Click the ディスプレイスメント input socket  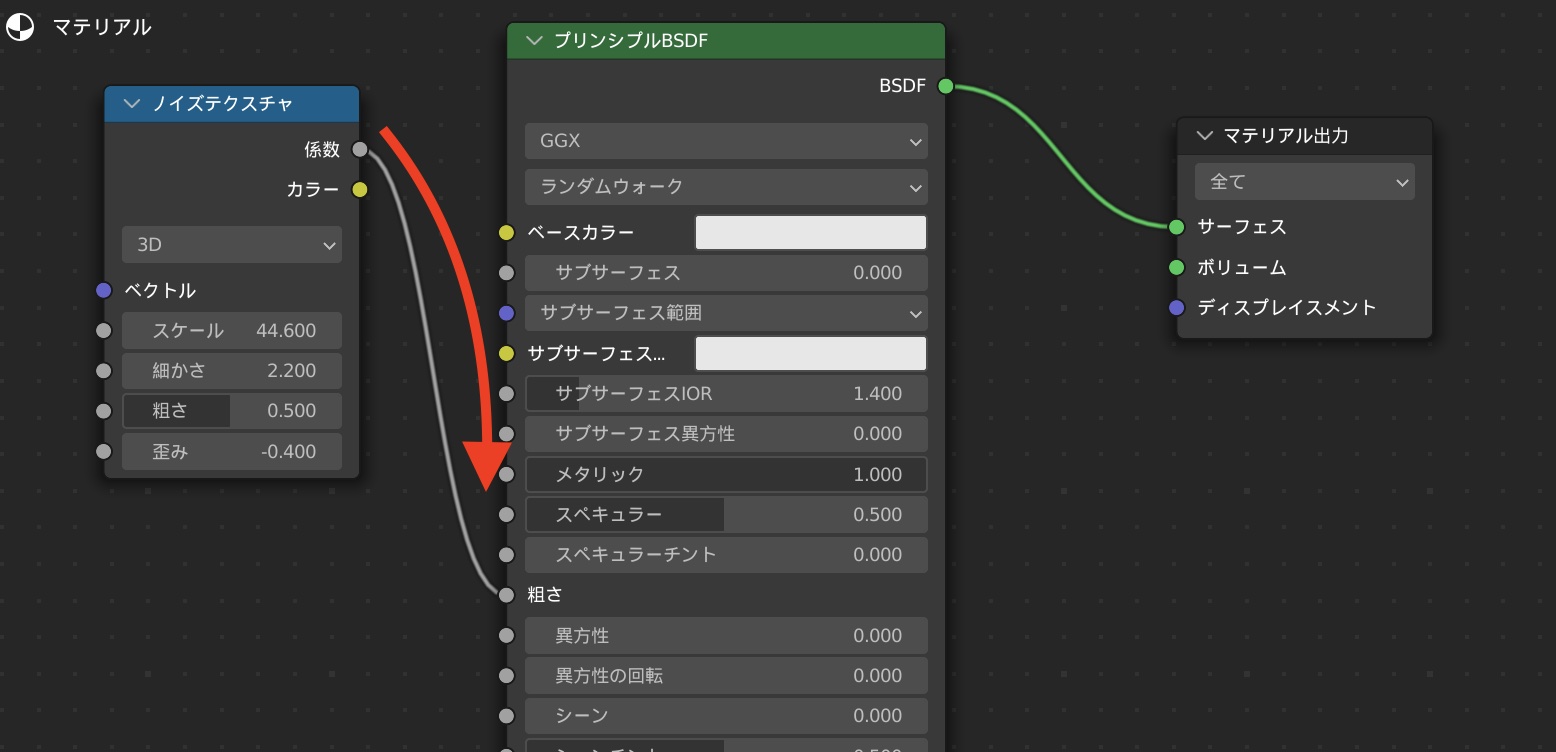pos(1177,308)
